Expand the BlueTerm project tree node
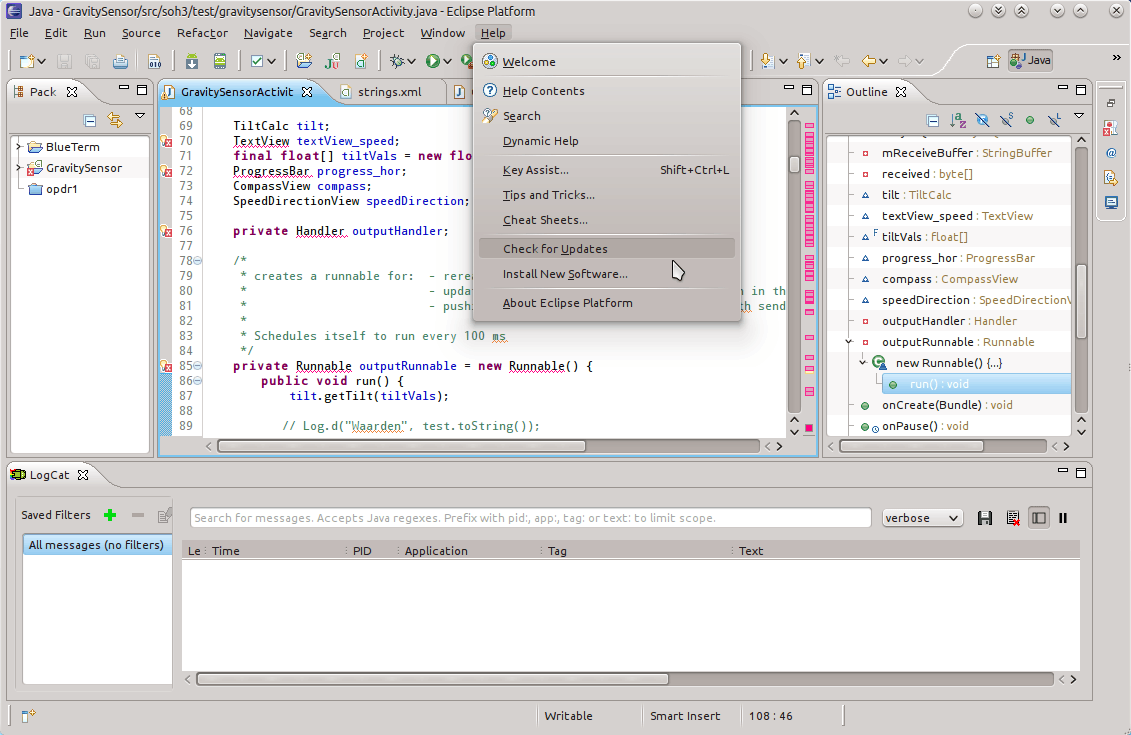1131x735 pixels. pyautogui.click(x=18, y=147)
